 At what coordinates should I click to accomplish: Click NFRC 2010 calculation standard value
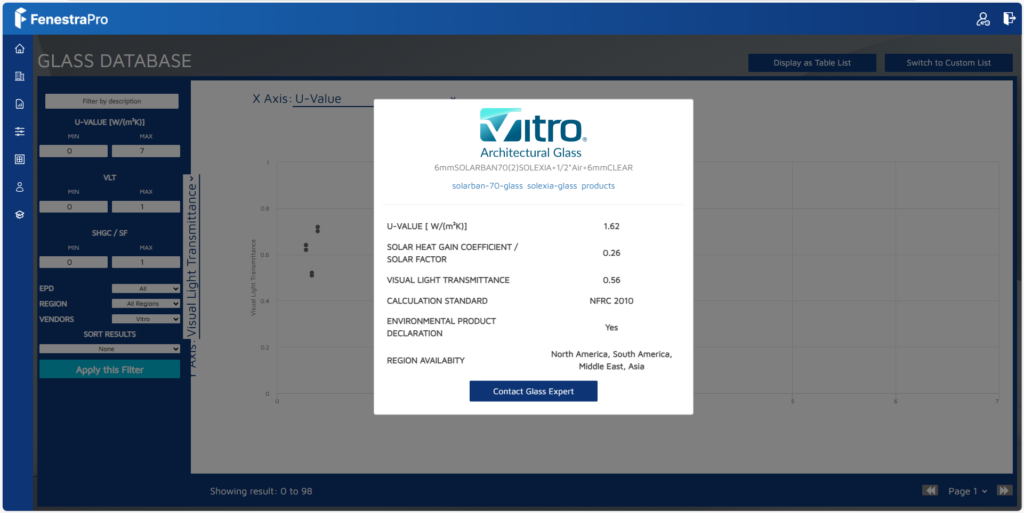(x=611, y=301)
